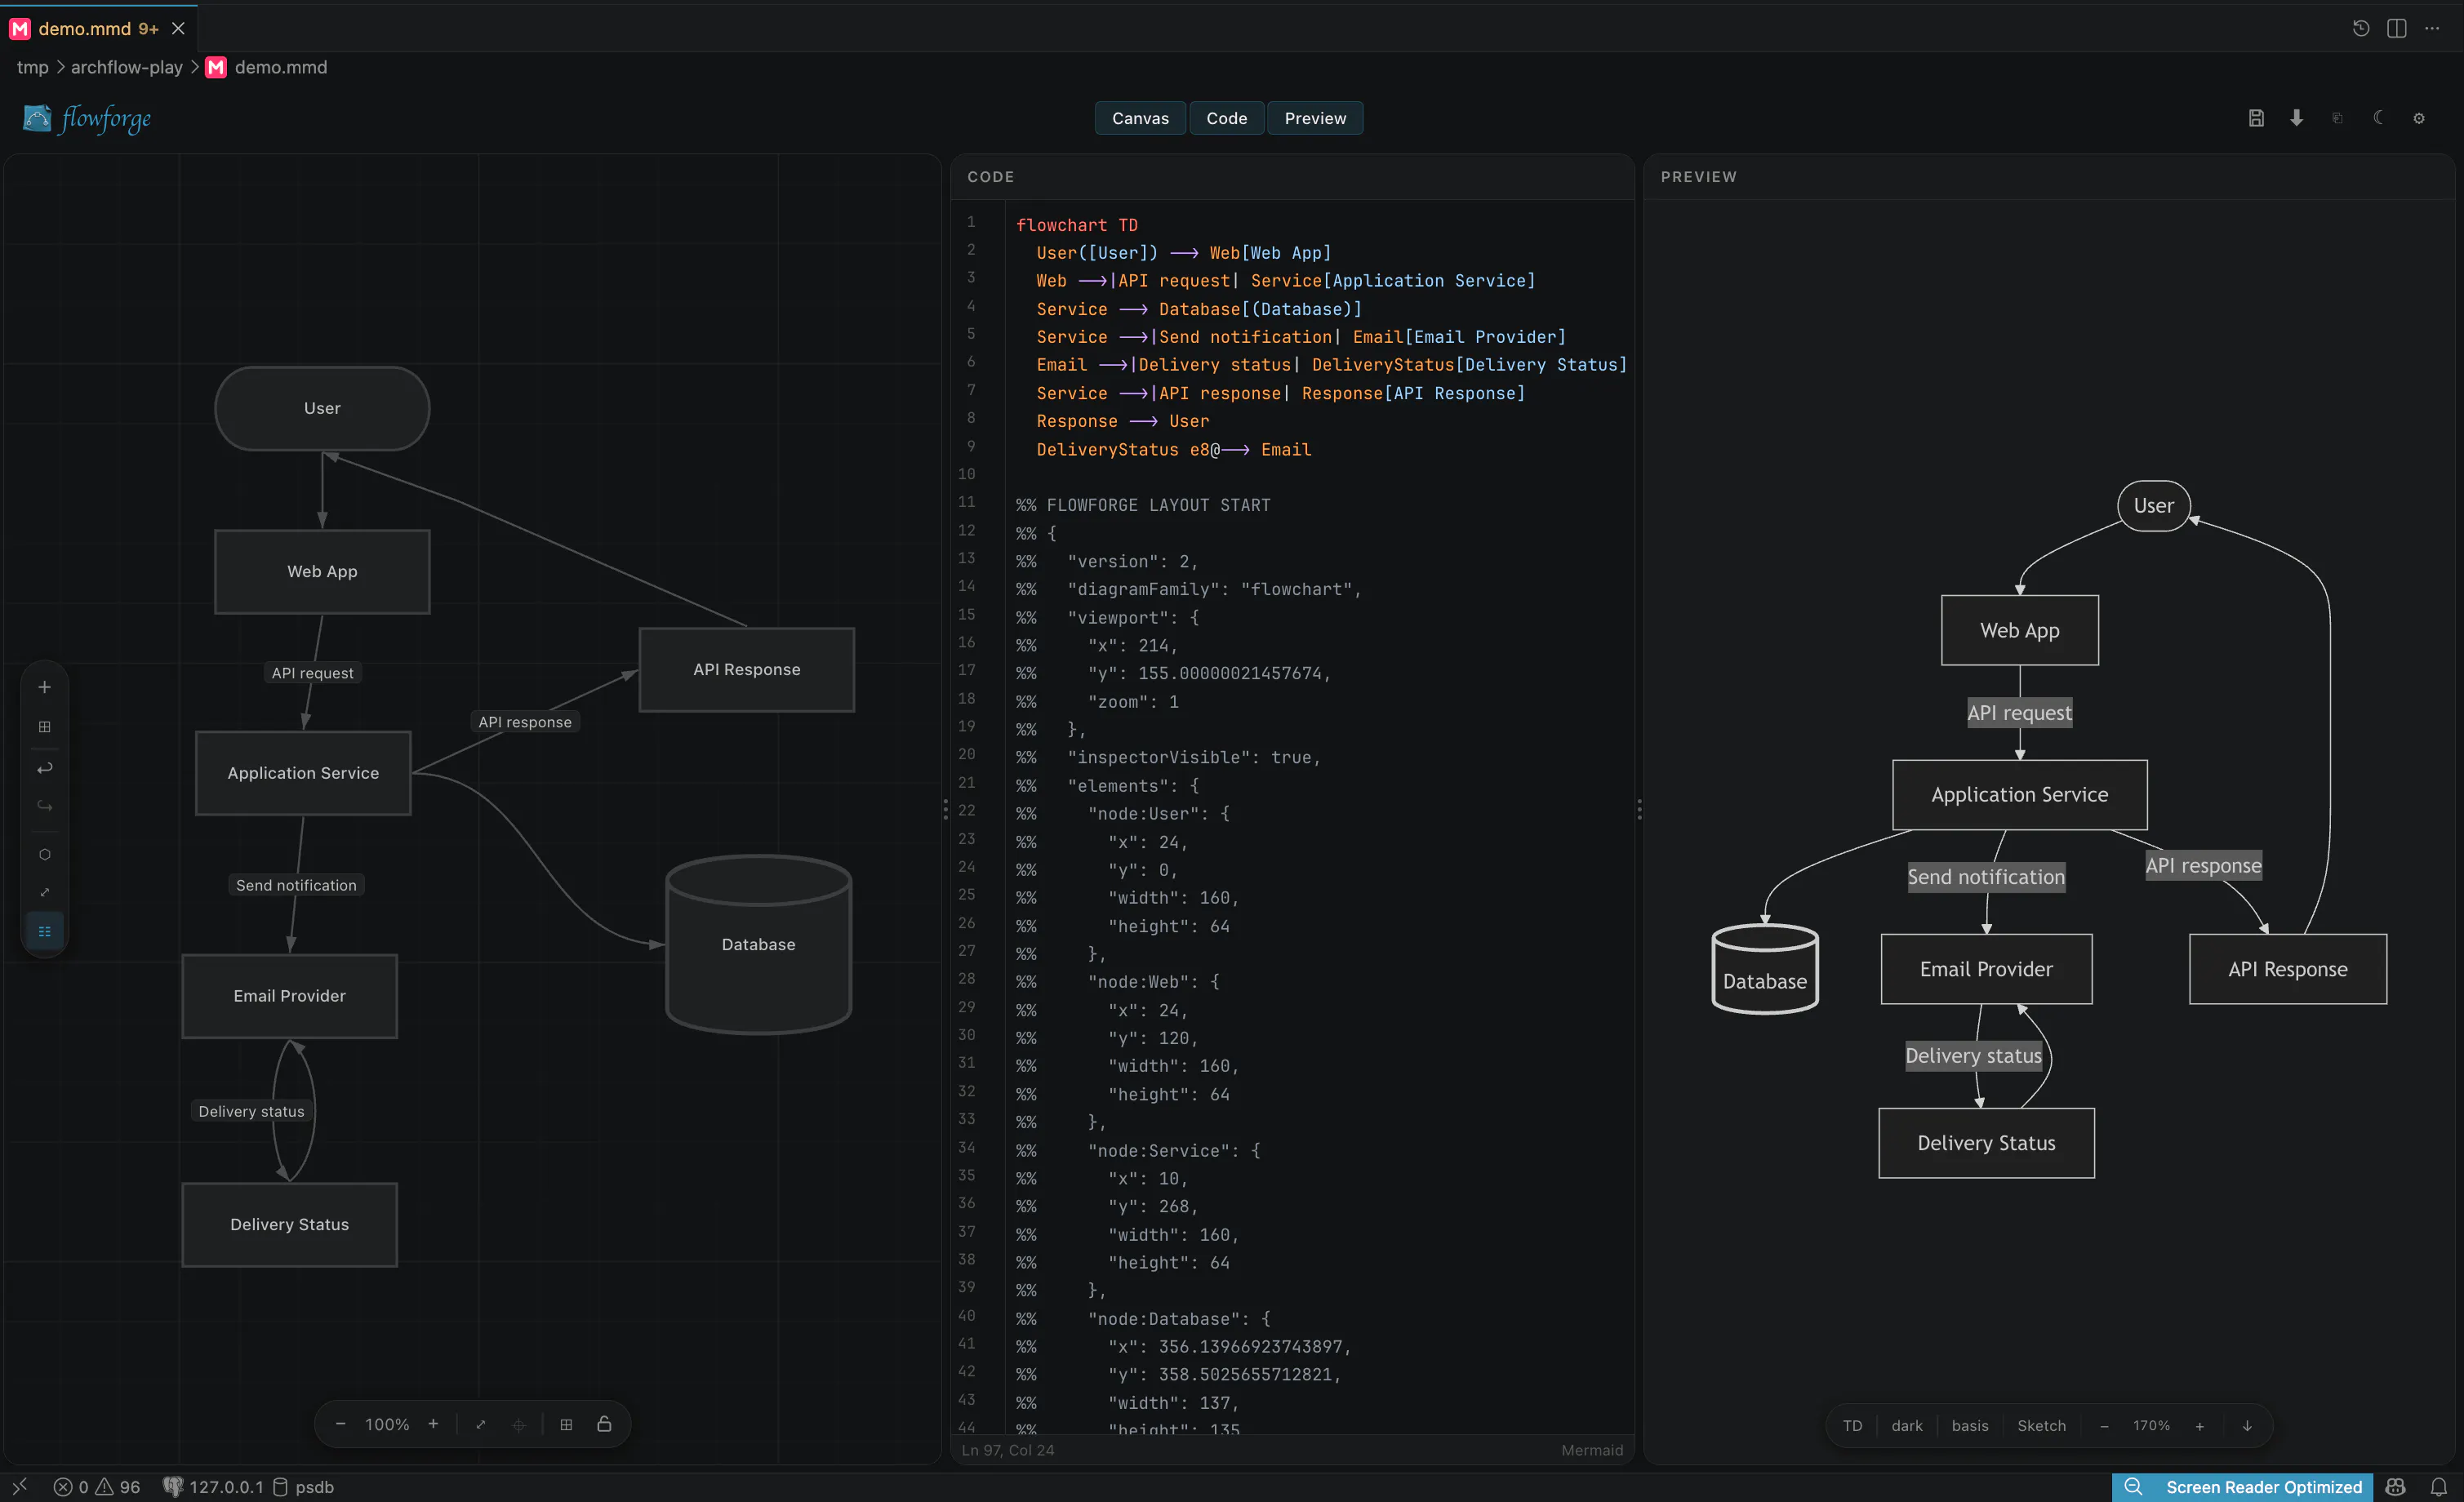The width and height of the screenshot is (2464, 1502).
Task: Click the download export arrow icon
Action: point(2296,118)
